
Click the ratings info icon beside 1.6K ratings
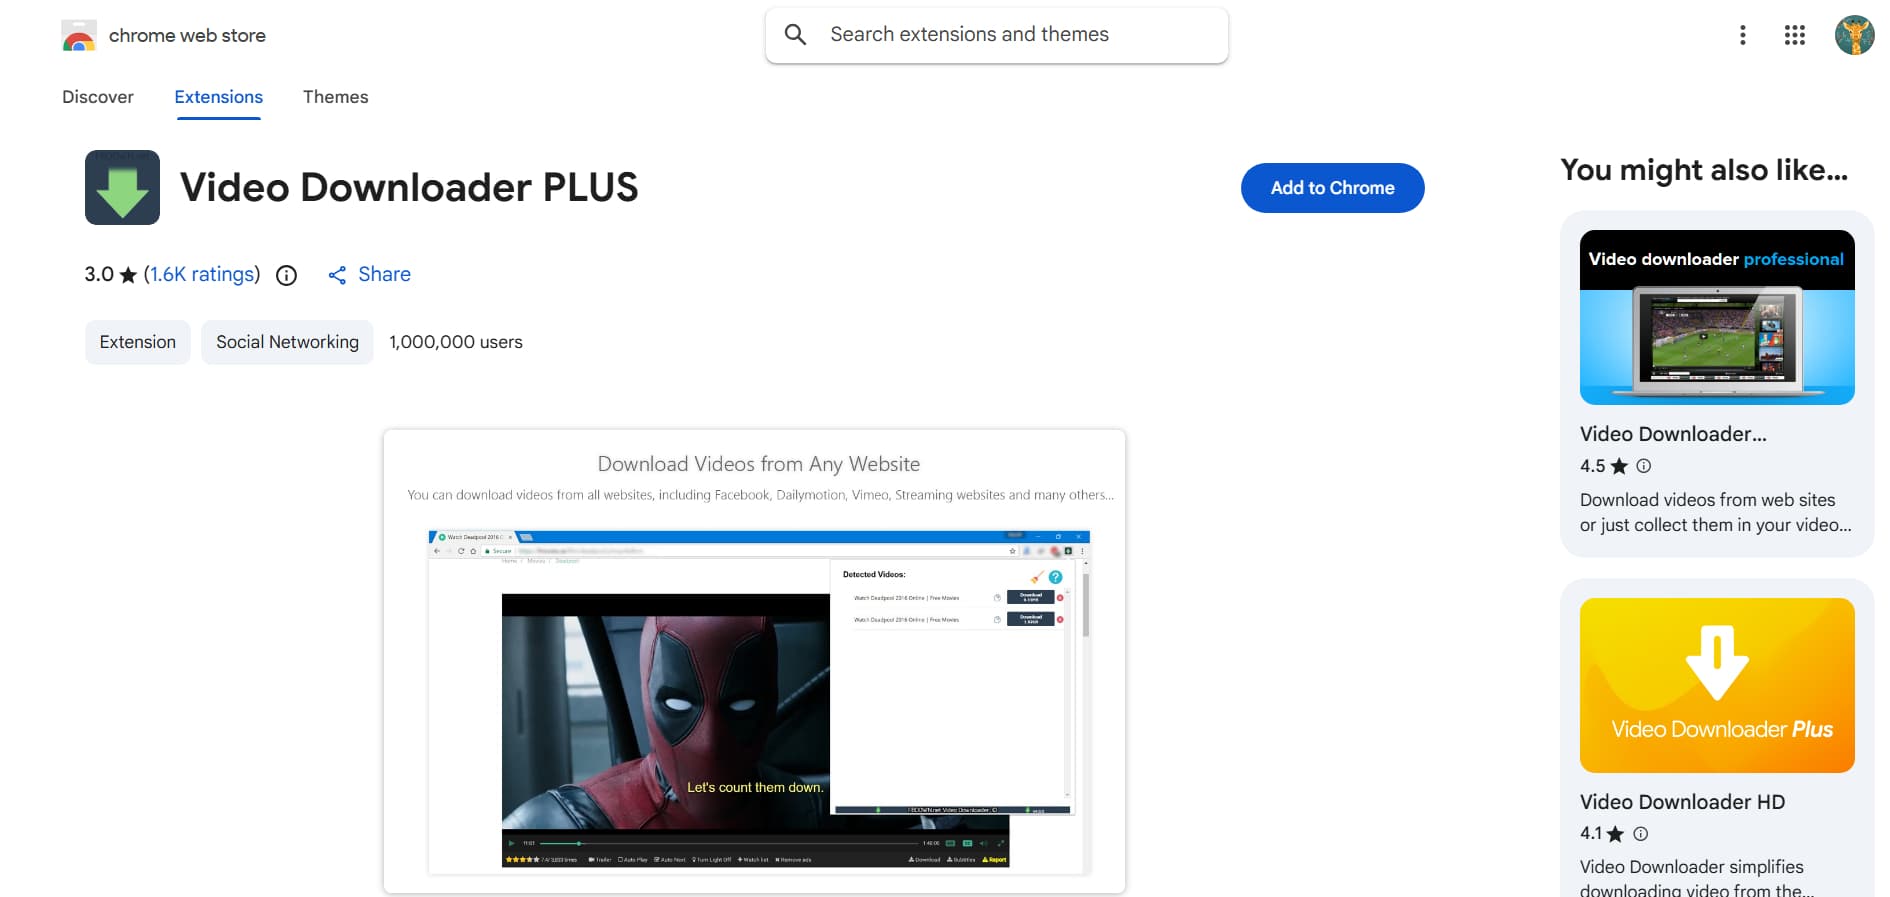[286, 275]
